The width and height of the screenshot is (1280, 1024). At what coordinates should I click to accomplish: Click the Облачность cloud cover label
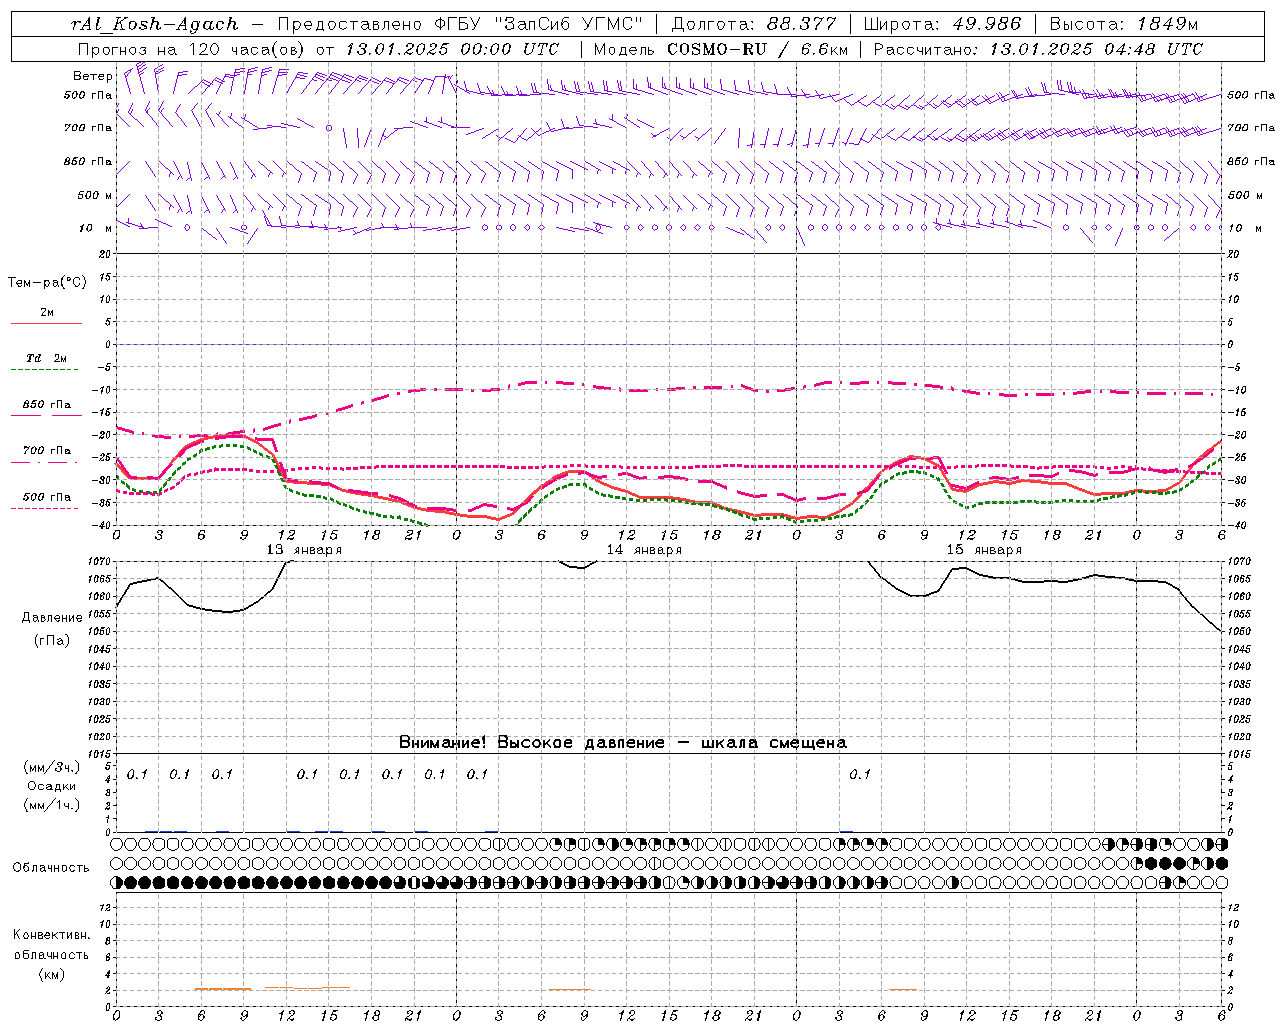click(51, 868)
